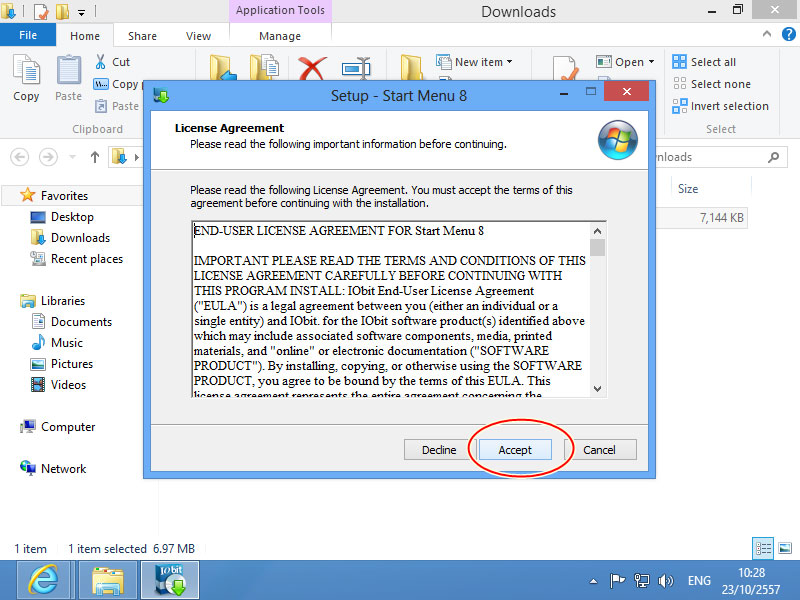The height and width of the screenshot is (600, 800).
Task: Open the Documents library
Action: [x=81, y=321]
